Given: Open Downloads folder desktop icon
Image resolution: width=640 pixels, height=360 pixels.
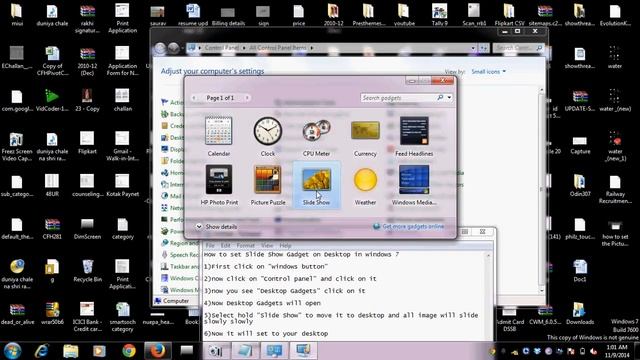Looking at the screenshot, I should pos(580,313).
